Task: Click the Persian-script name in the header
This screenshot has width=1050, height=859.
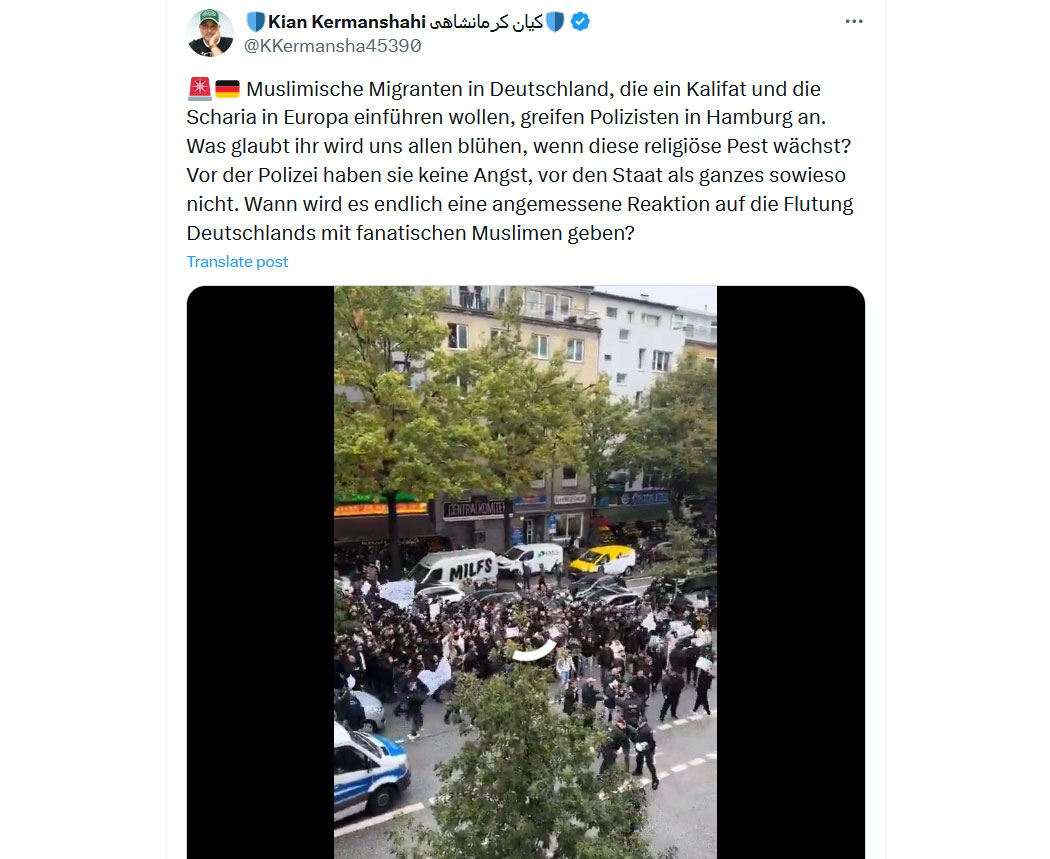Action: point(486,22)
